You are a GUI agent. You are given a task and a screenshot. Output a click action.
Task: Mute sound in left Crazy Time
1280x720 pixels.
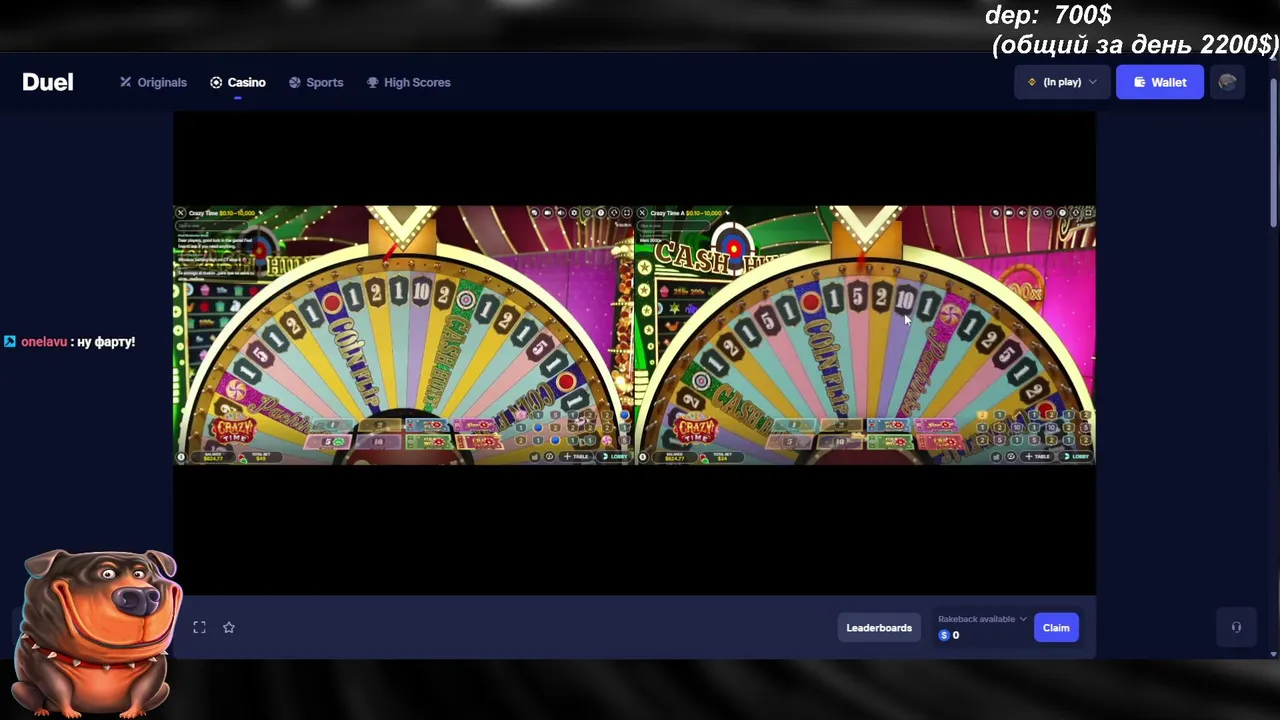[561, 212]
